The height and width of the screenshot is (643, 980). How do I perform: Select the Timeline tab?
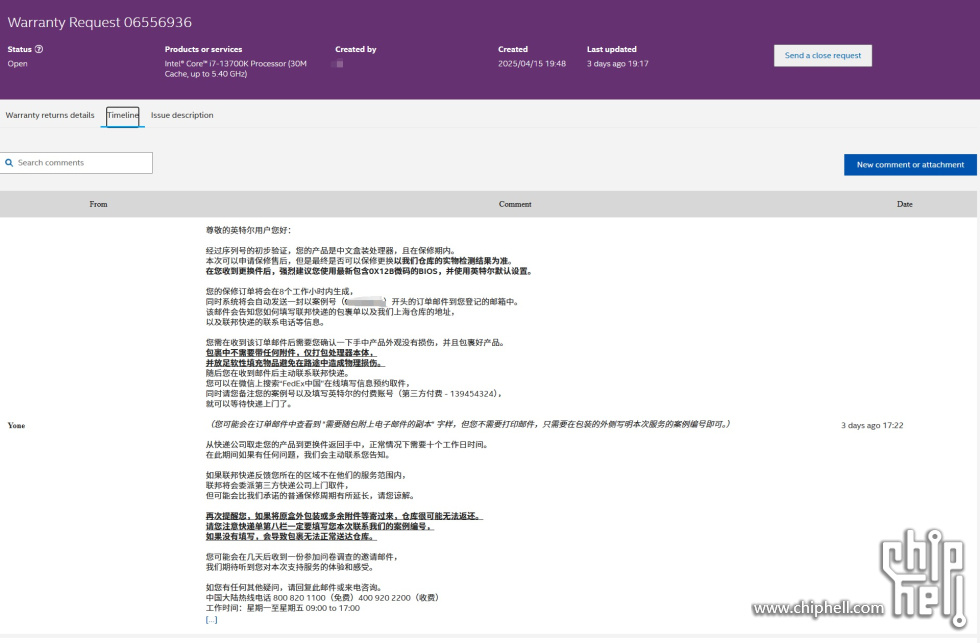pos(122,116)
